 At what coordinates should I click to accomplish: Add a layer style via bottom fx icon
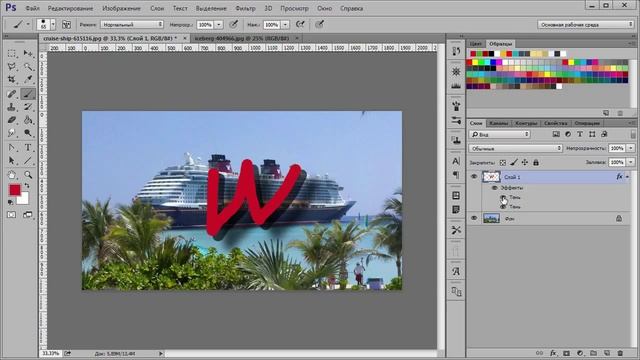[x=553, y=353]
